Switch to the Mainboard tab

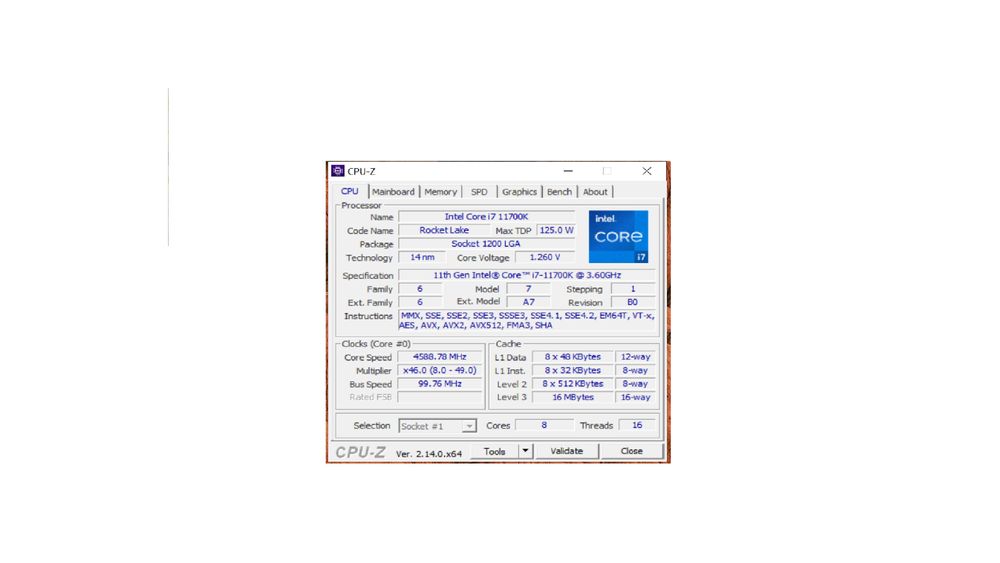pos(393,192)
